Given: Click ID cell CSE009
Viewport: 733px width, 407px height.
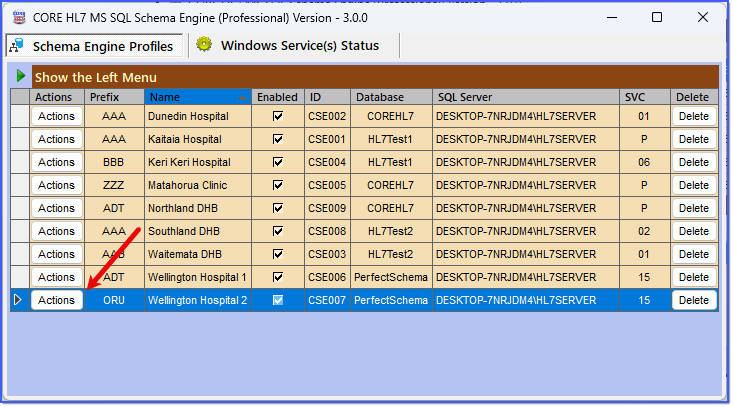Looking at the screenshot, I should point(327,208).
